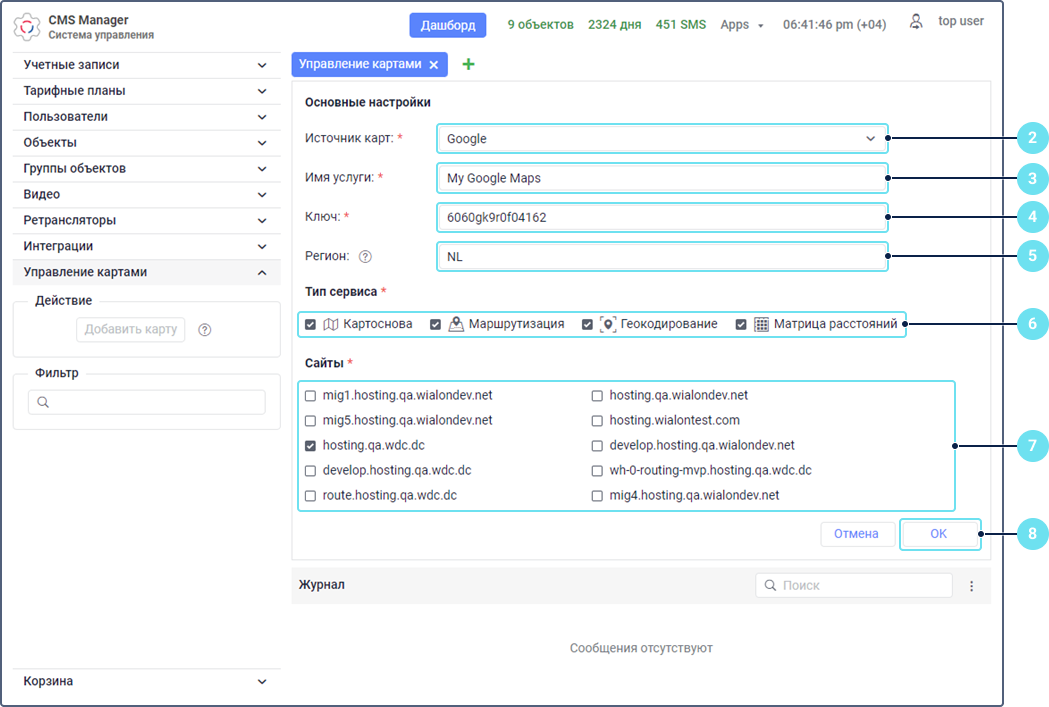Click the search magnifier in Фильтр field
This screenshot has width=1049, height=707.
coord(43,402)
